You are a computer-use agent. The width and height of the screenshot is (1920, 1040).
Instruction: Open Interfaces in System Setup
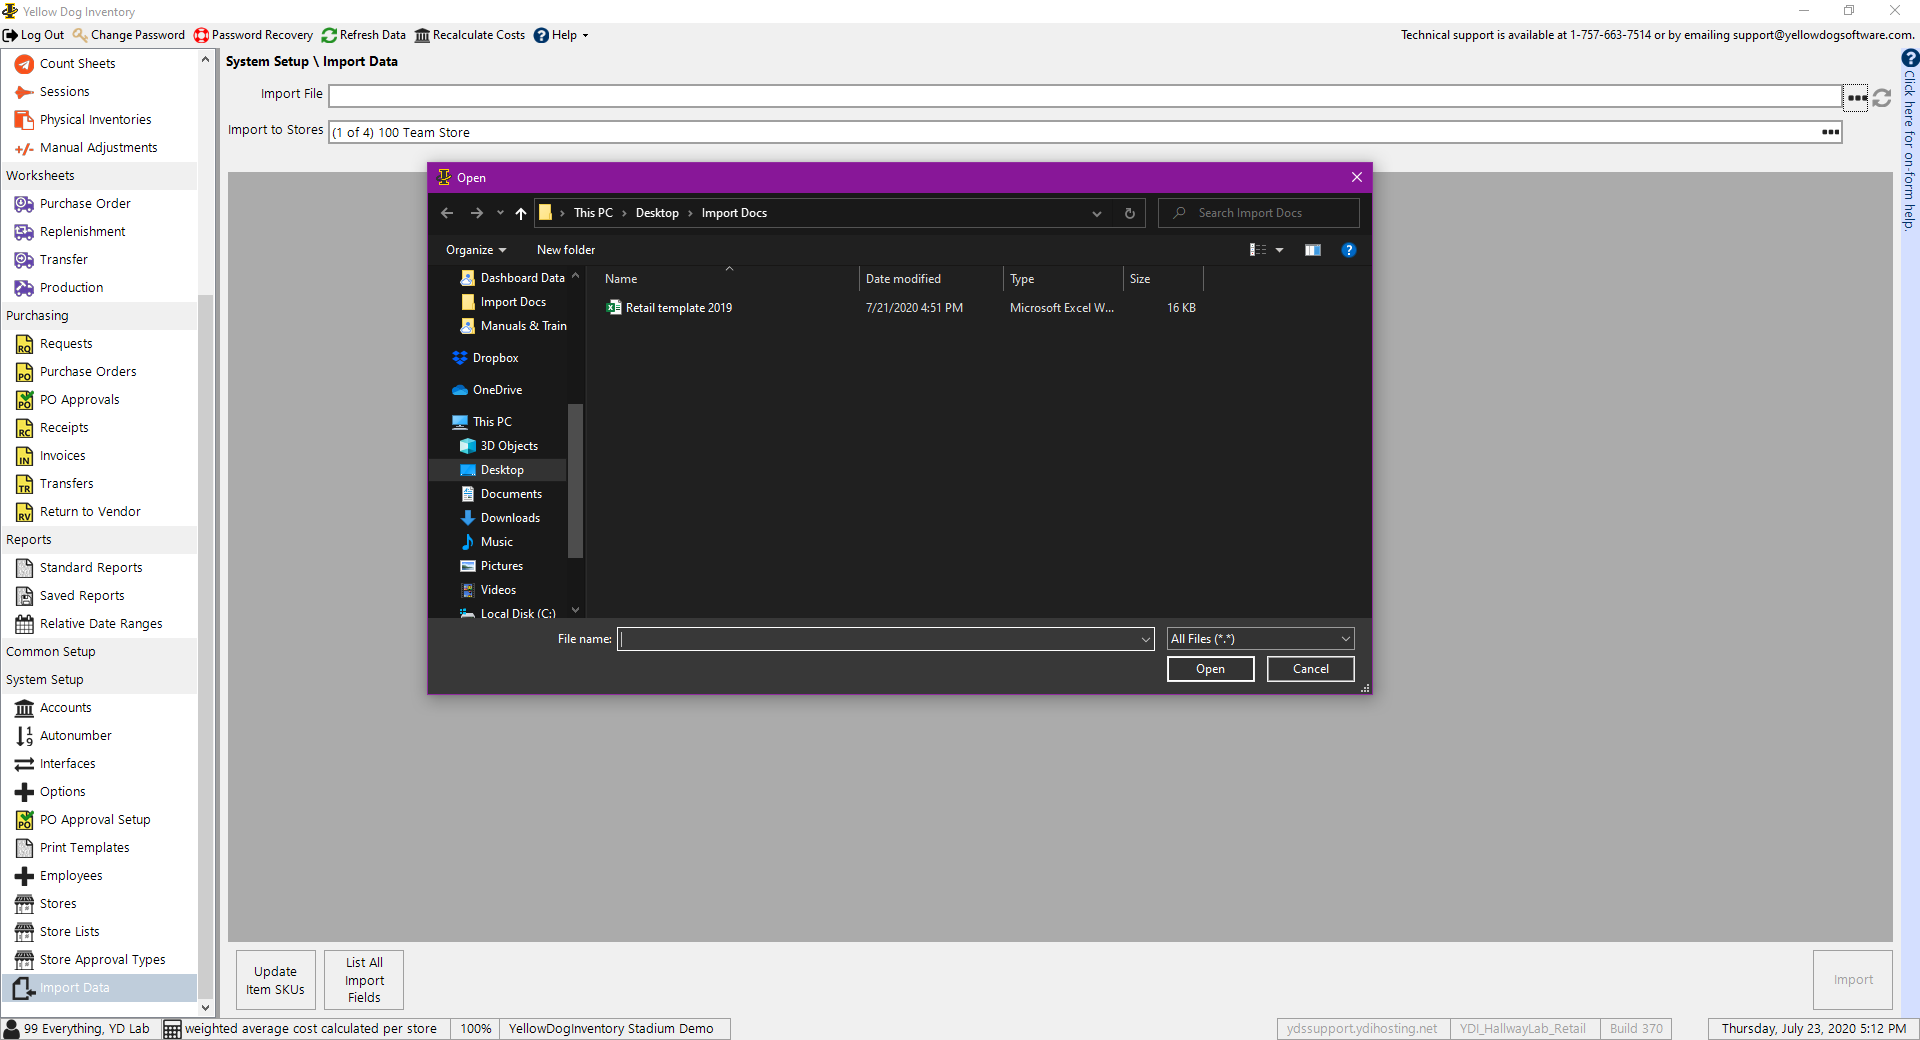click(x=67, y=763)
